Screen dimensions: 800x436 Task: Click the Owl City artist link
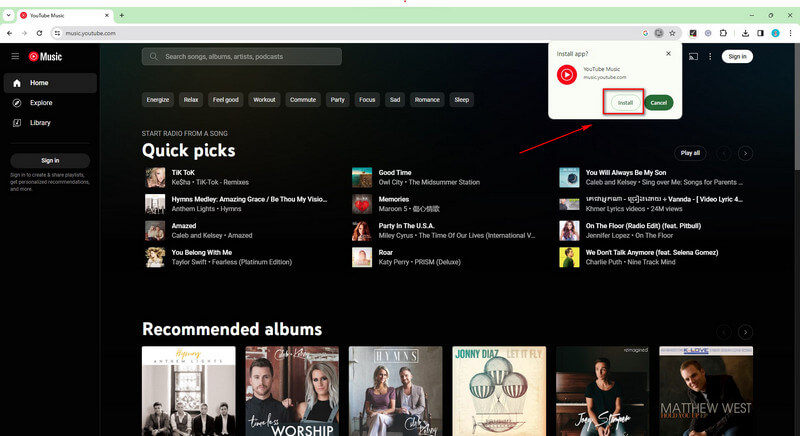point(391,183)
